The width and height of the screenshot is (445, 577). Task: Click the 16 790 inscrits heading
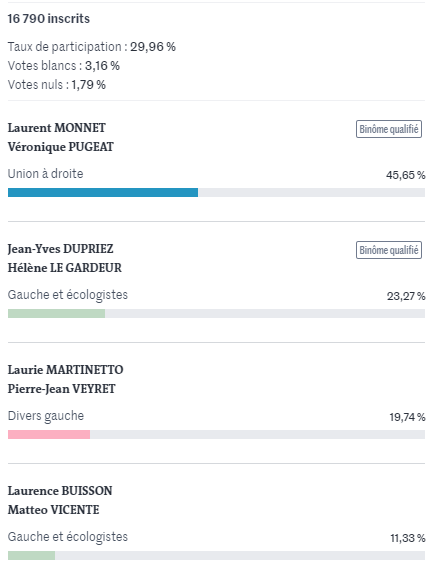click(x=49, y=18)
